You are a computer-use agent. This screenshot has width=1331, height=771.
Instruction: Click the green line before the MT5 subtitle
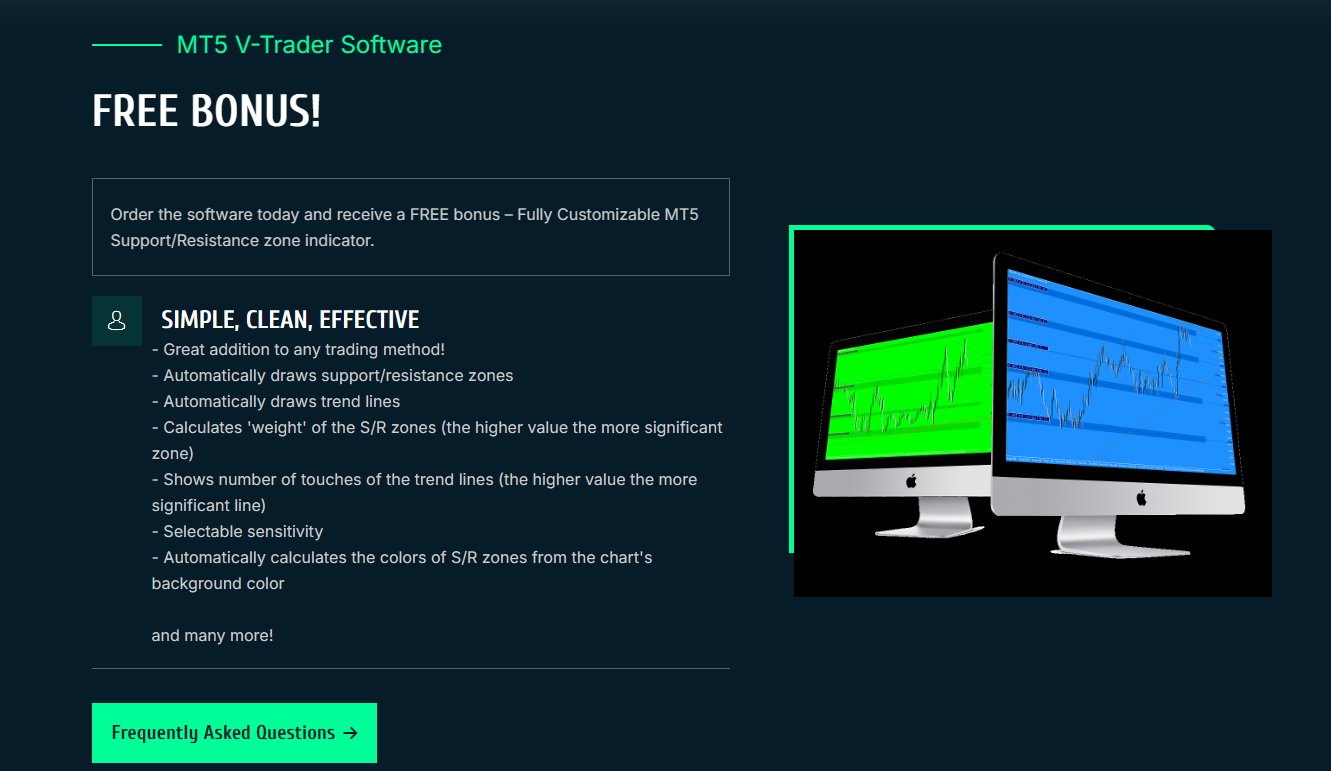(x=127, y=45)
